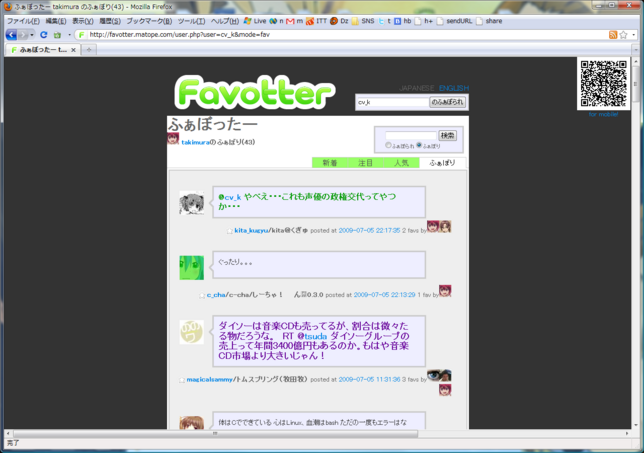Viewport: 644px width, 453px height.
Task: Switch to the 新着 tab
Action: [330, 163]
